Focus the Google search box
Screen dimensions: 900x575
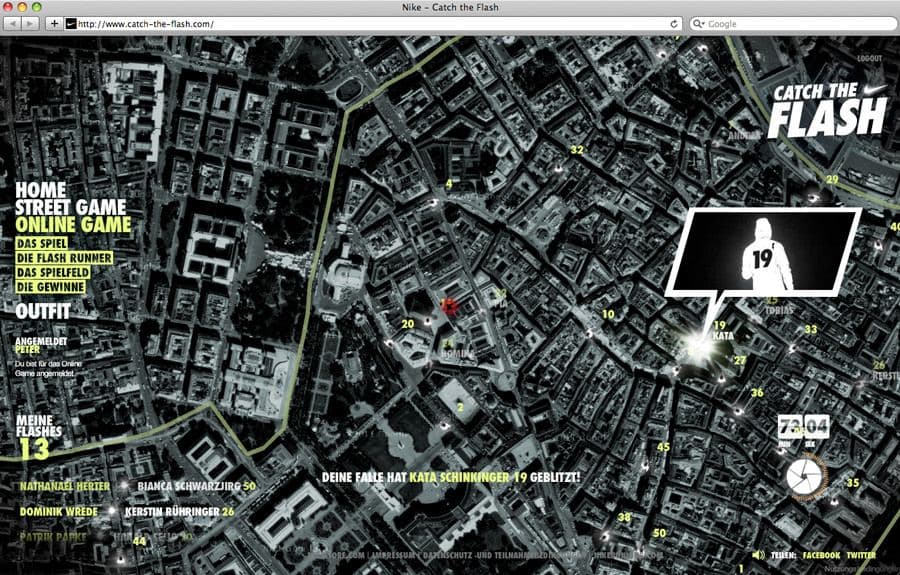pos(793,24)
